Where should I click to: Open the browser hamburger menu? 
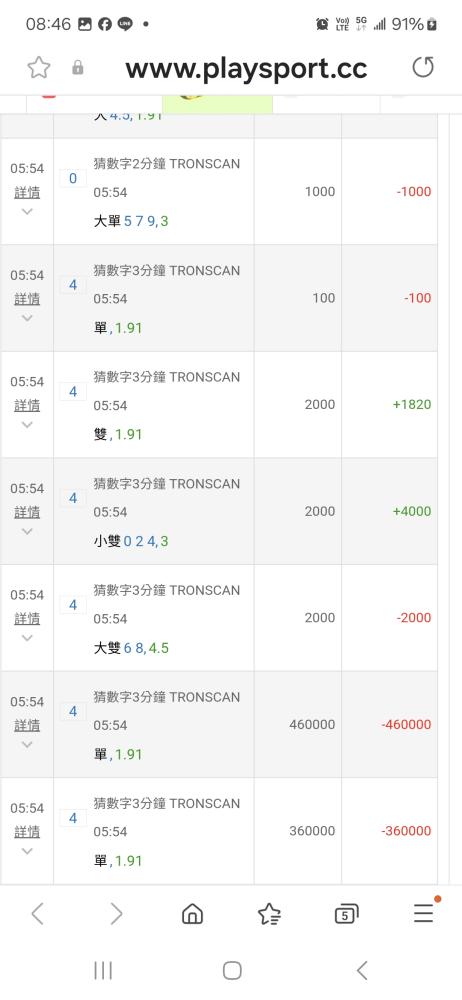coord(424,913)
